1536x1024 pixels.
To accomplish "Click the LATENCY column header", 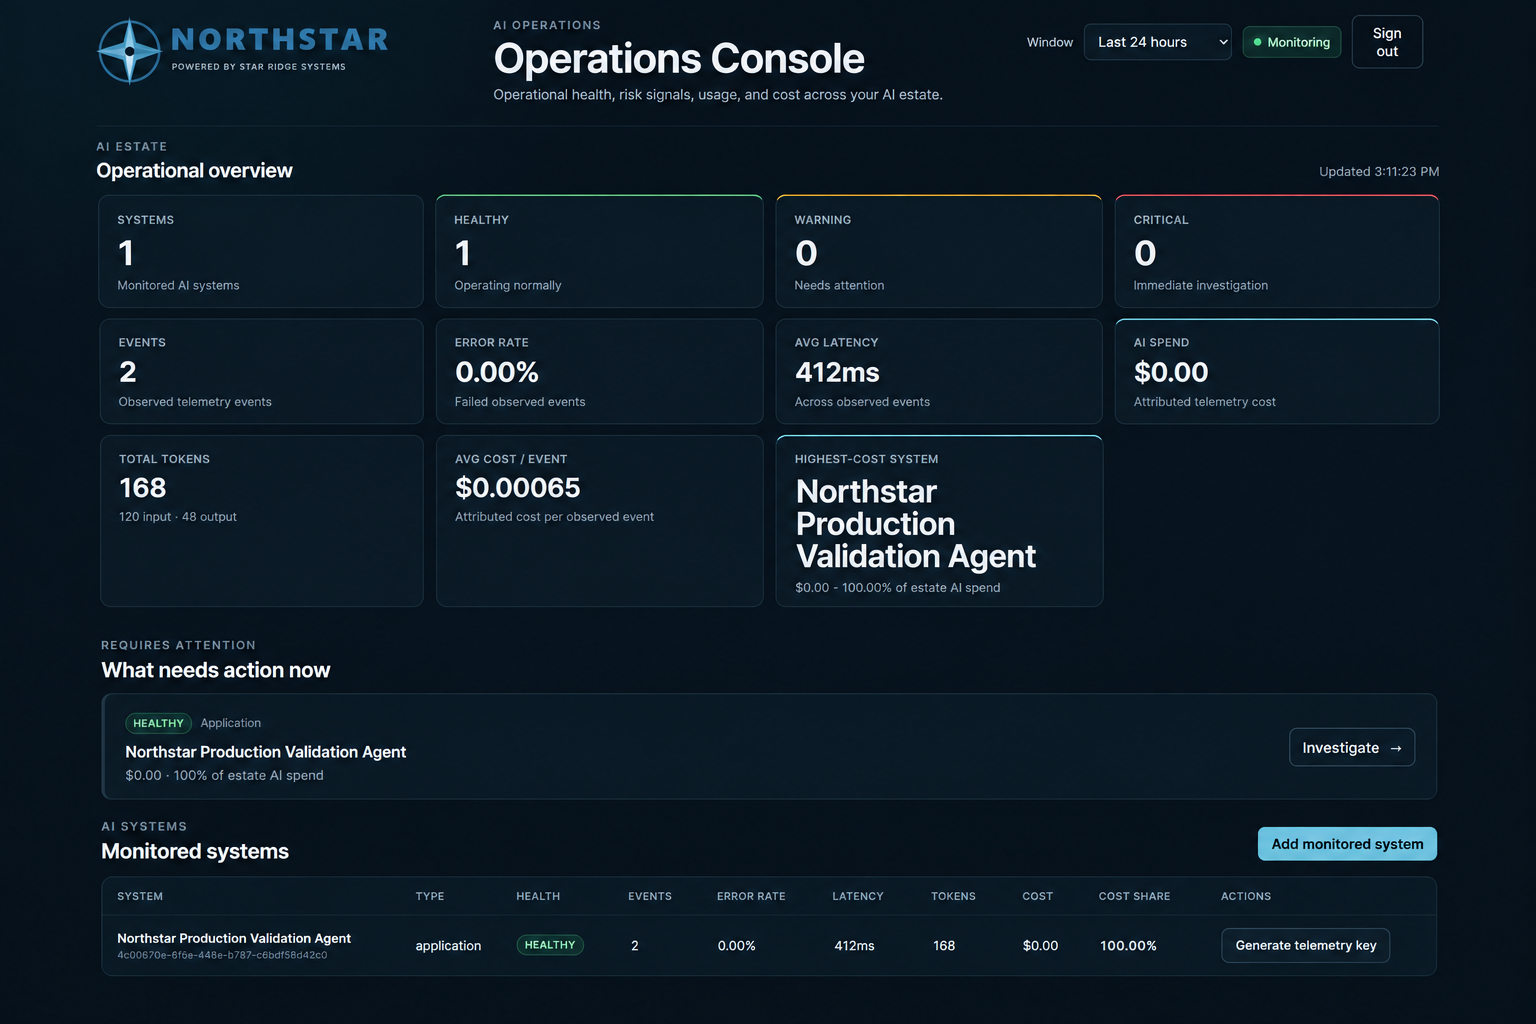I will [858, 897].
